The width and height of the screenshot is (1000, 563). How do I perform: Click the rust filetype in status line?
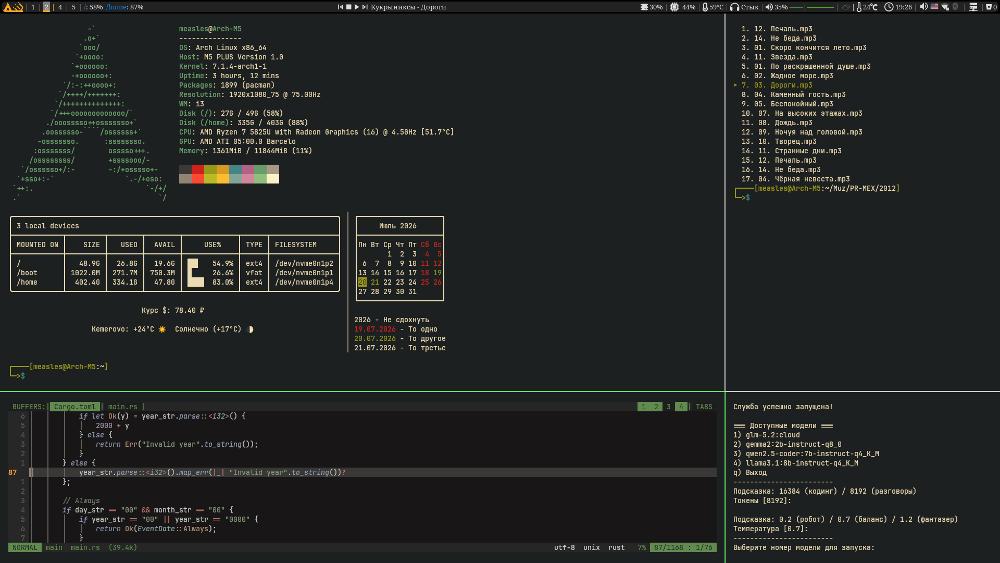(x=616, y=547)
